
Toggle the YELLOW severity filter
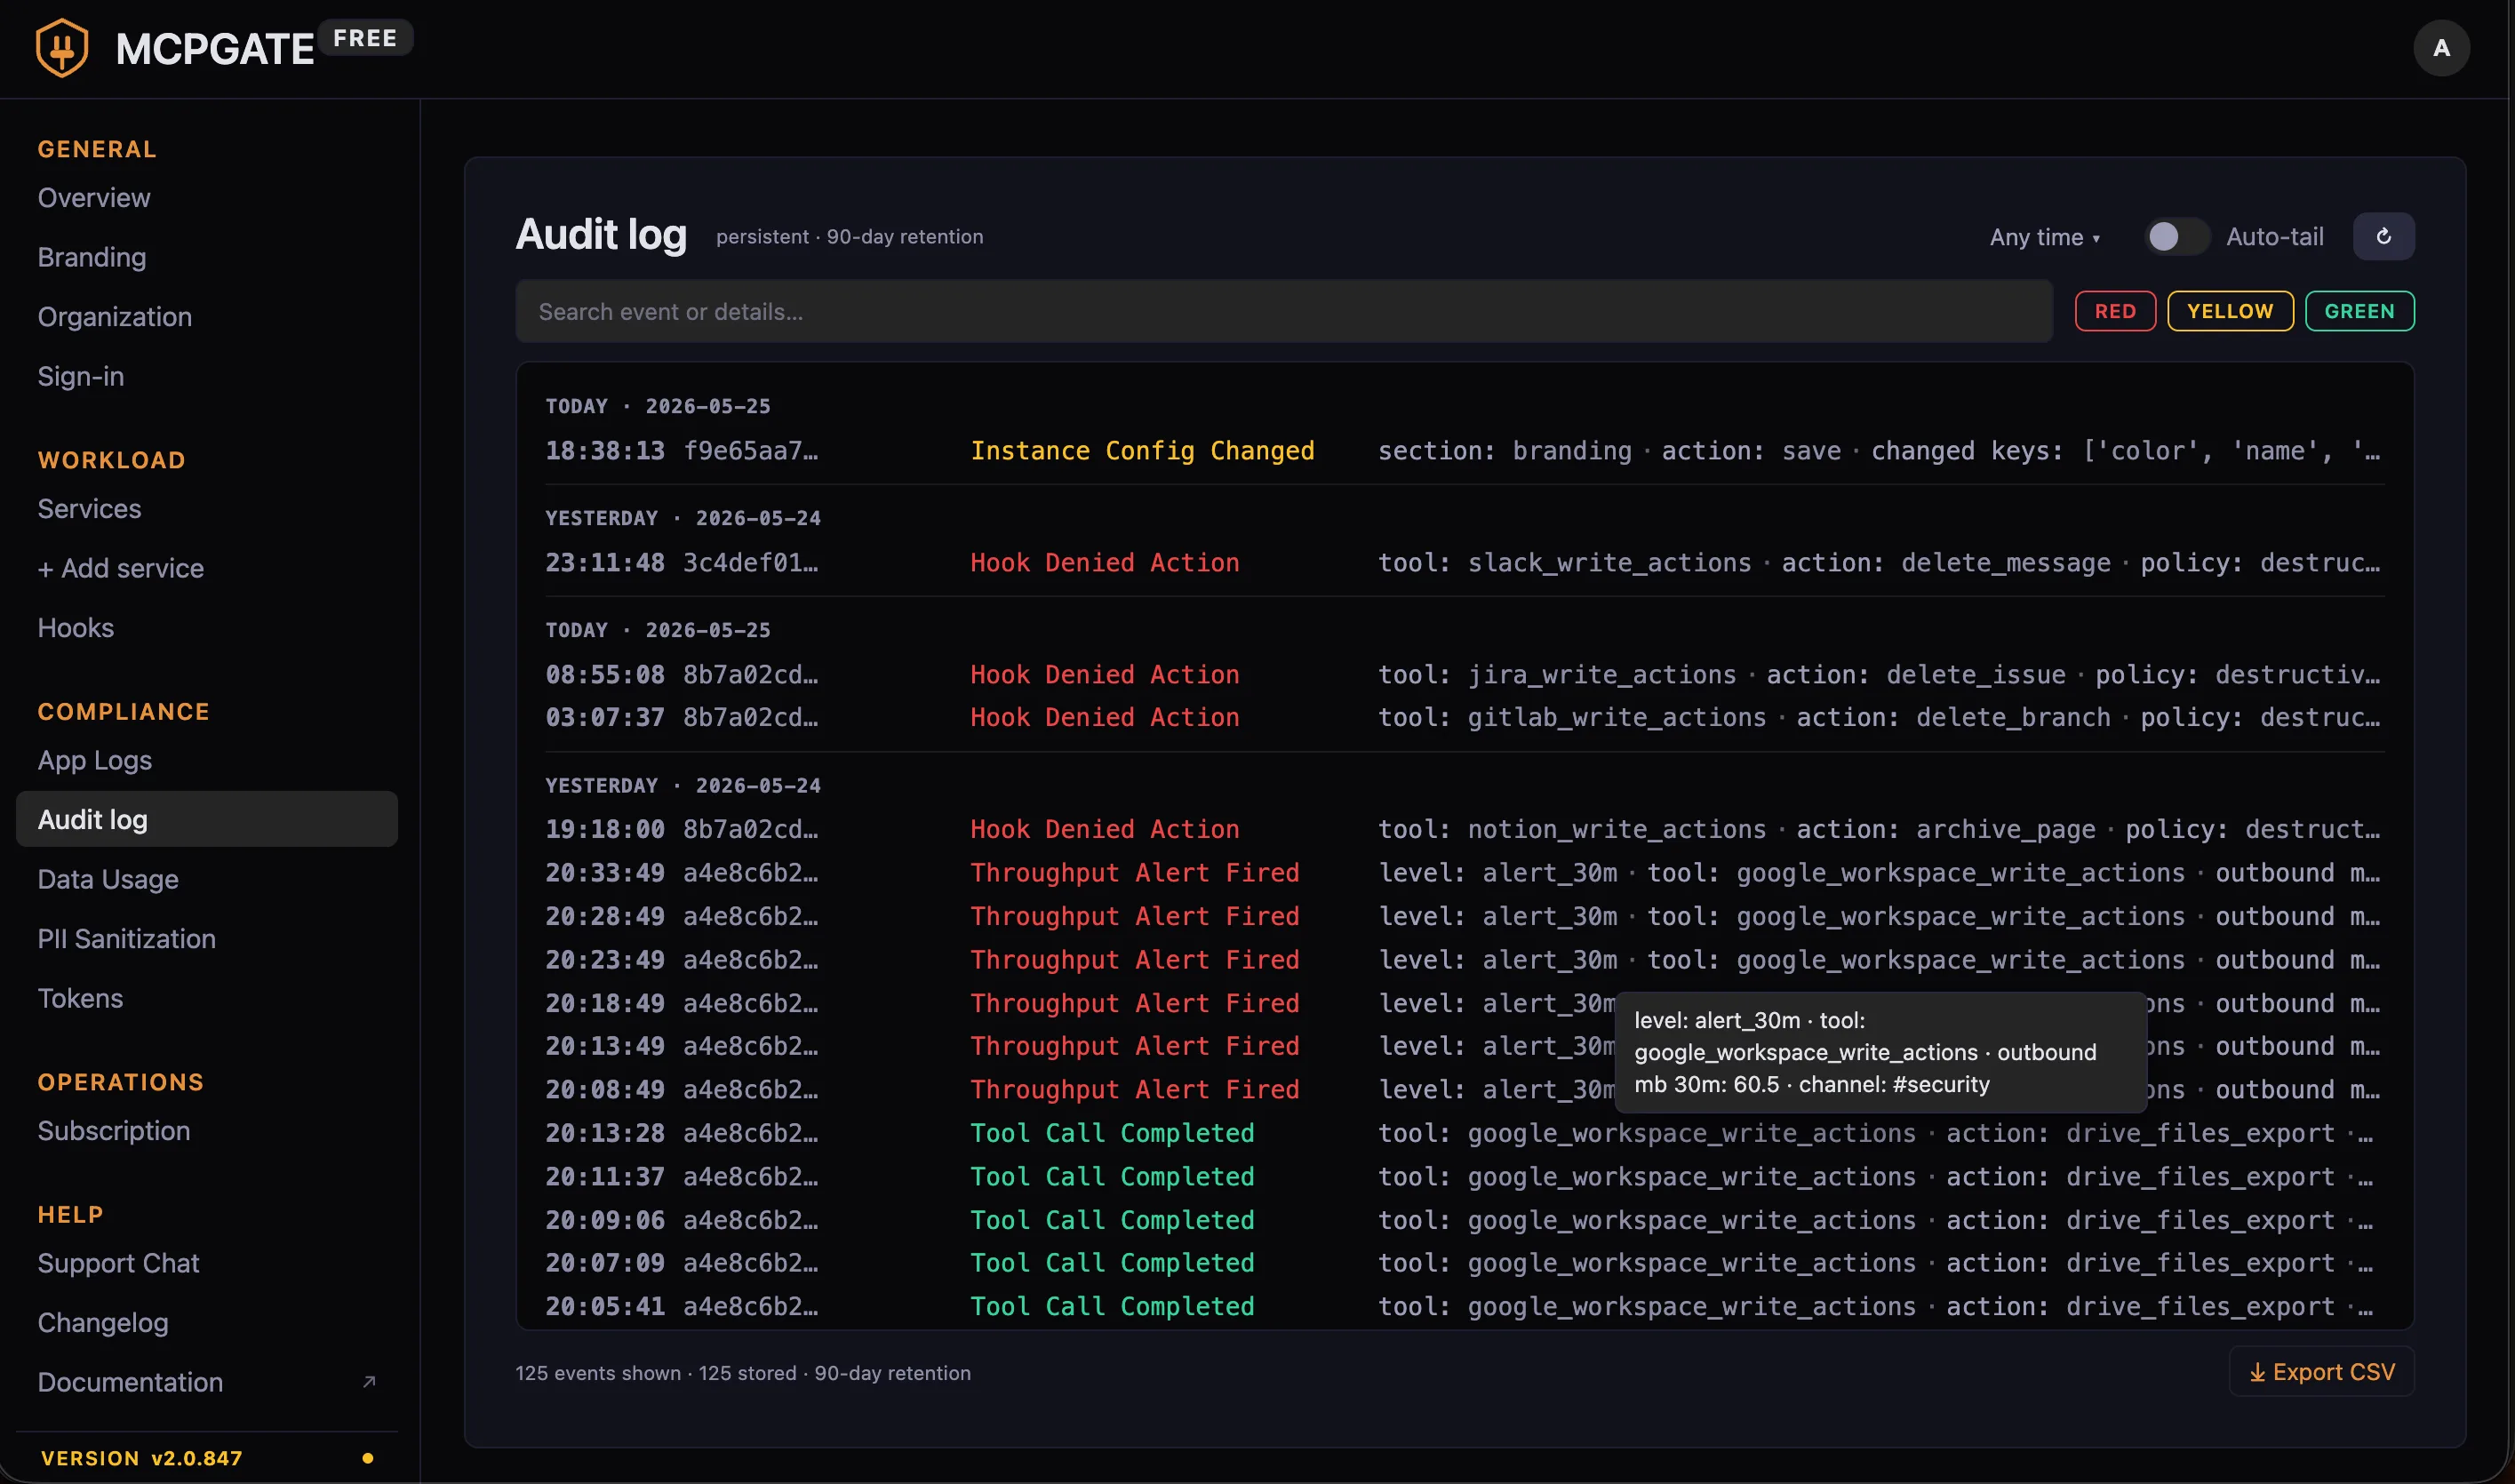point(2229,311)
